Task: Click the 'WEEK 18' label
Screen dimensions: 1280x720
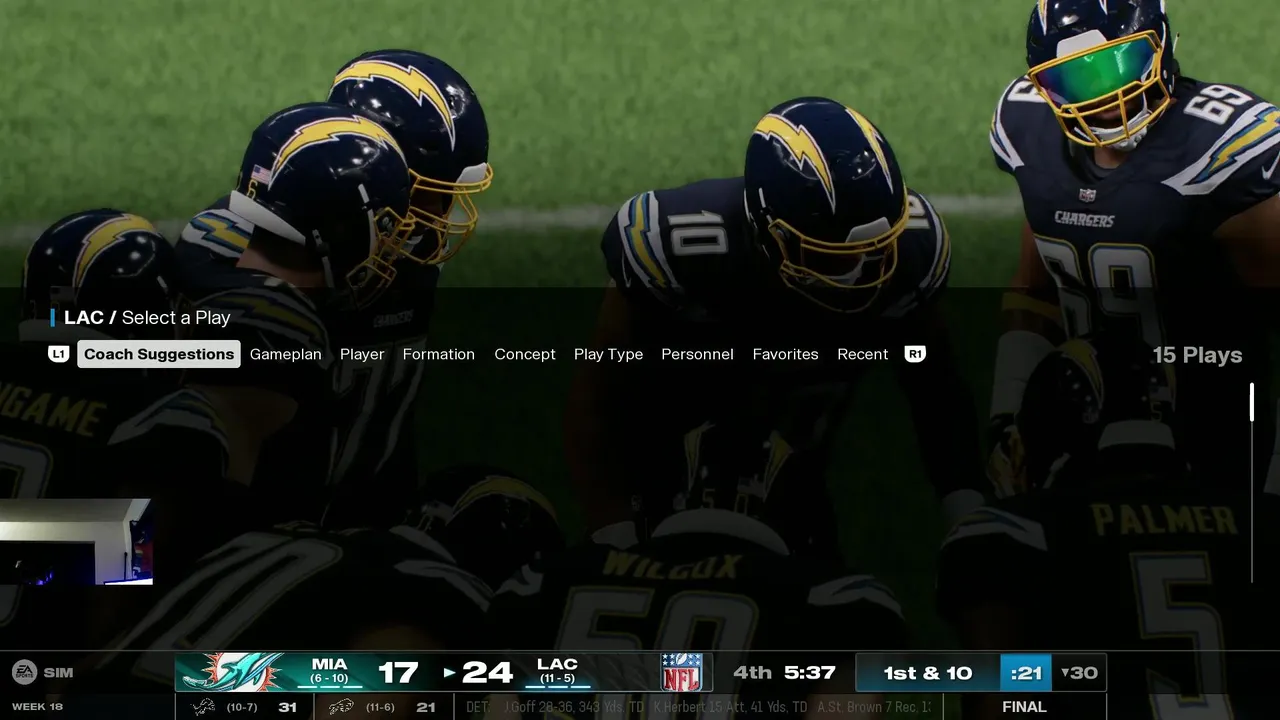Action: tap(37, 707)
